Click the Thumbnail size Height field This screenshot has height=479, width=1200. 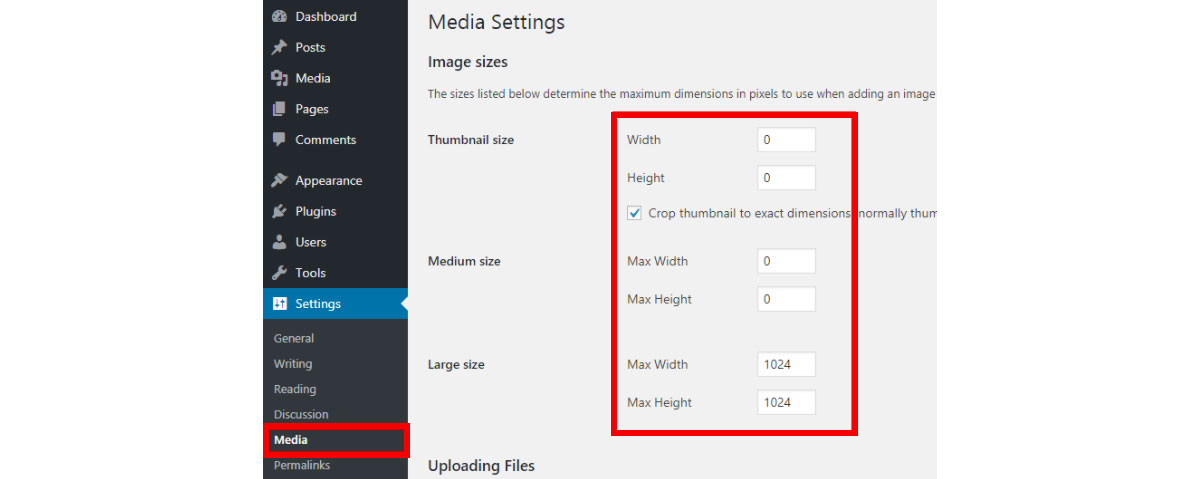pyautogui.click(x=786, y=178)
